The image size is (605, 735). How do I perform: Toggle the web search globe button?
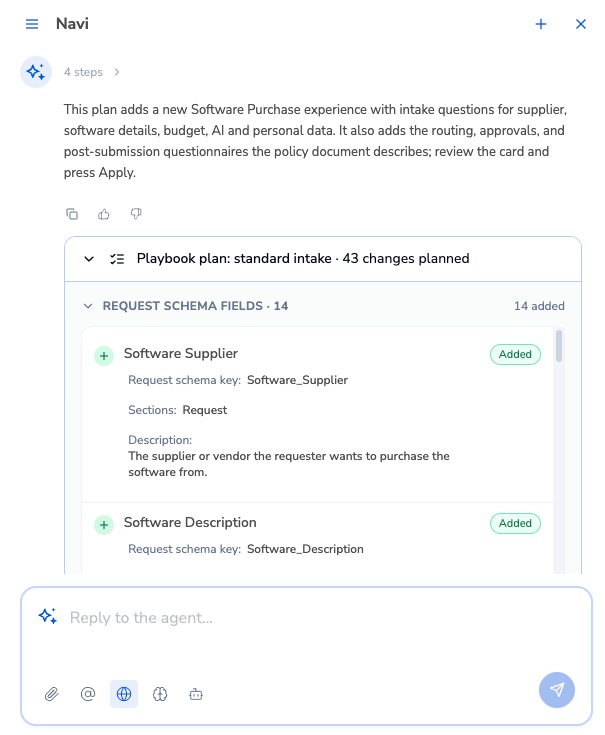pyautogui.click(x=124, y=694)
